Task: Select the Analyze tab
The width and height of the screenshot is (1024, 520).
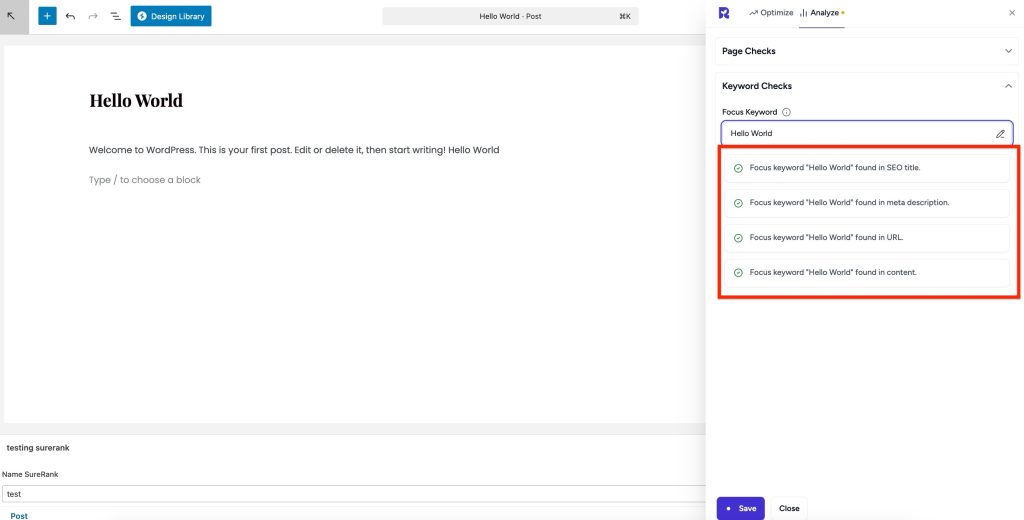Action: click(x=820, y=13)
